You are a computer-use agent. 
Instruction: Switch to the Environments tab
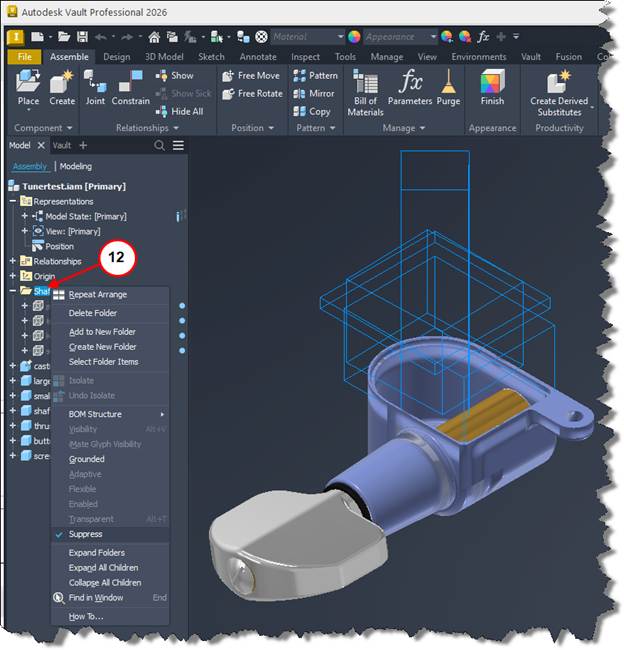click(479, 57)
